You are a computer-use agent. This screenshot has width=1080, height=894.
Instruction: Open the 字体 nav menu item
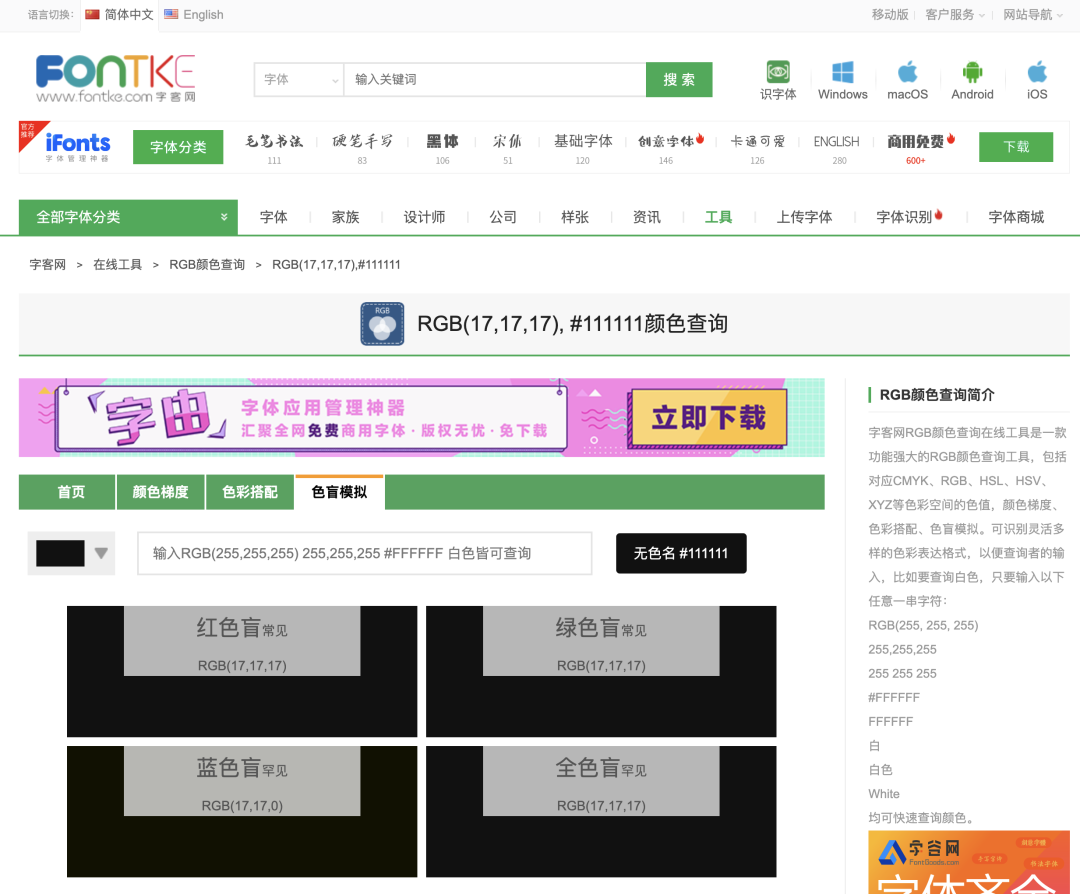273,218
